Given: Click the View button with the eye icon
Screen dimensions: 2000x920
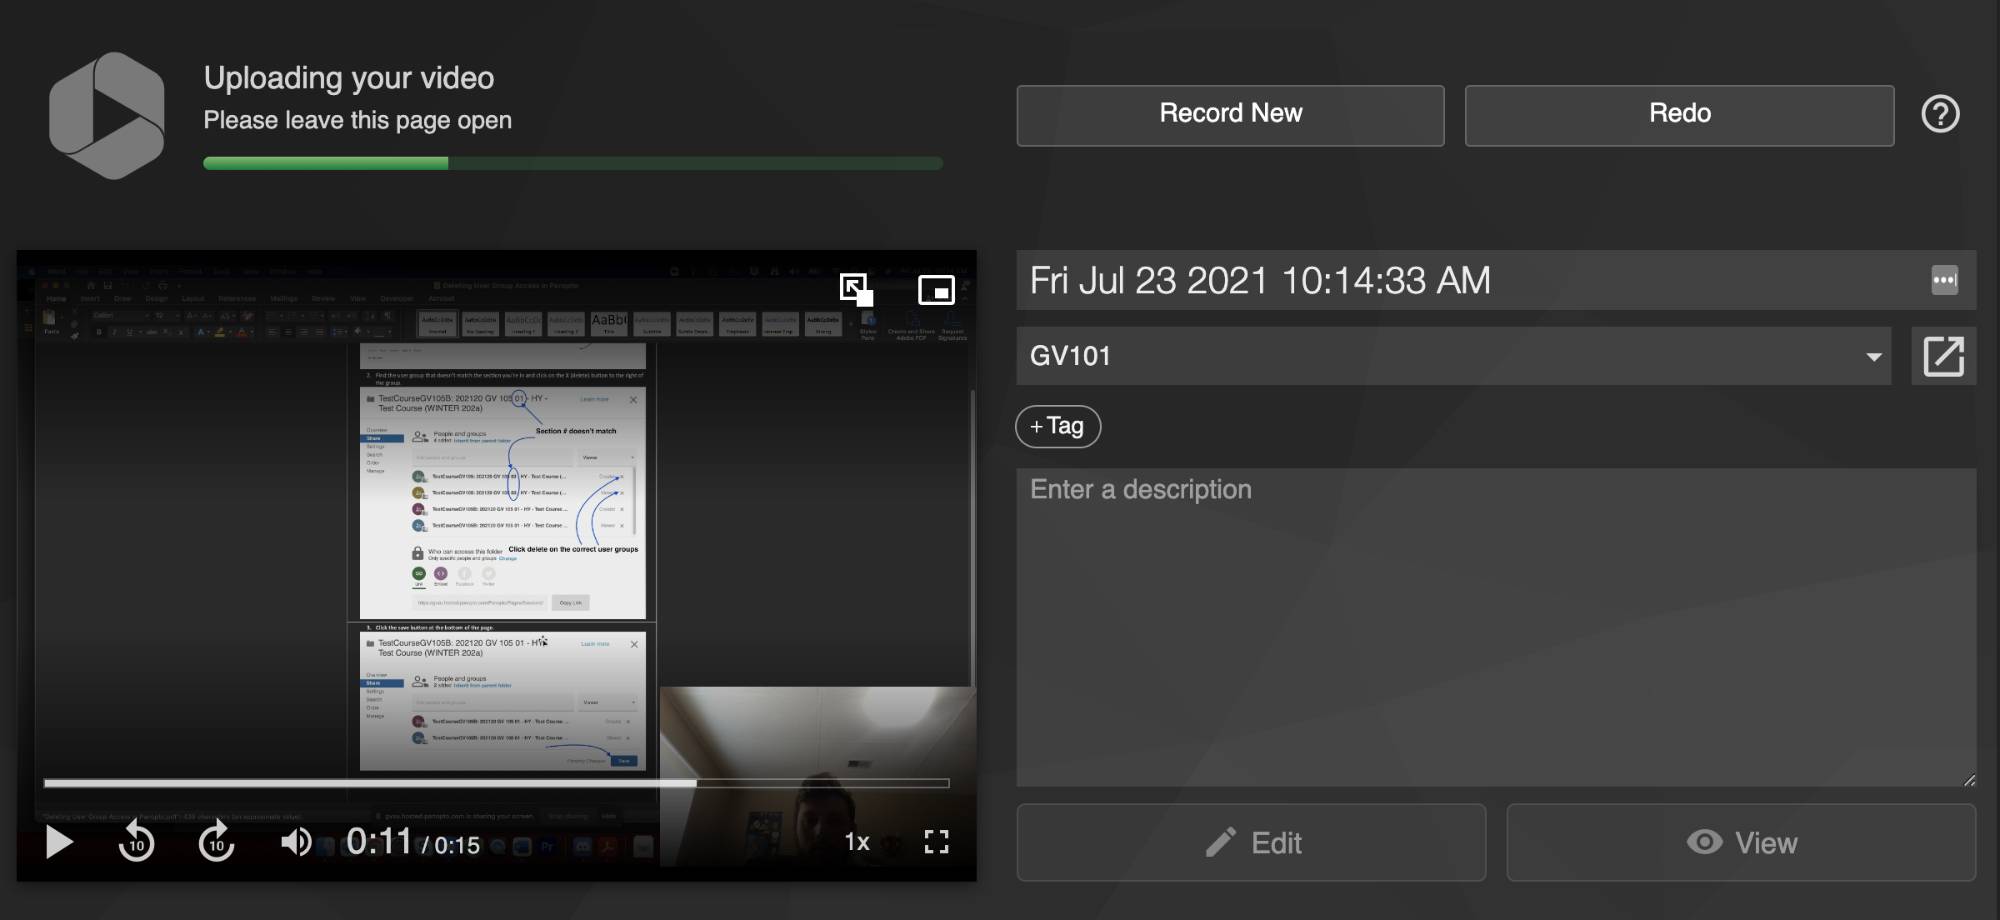Looking at the screenshot, I should tap(1741, 843).
